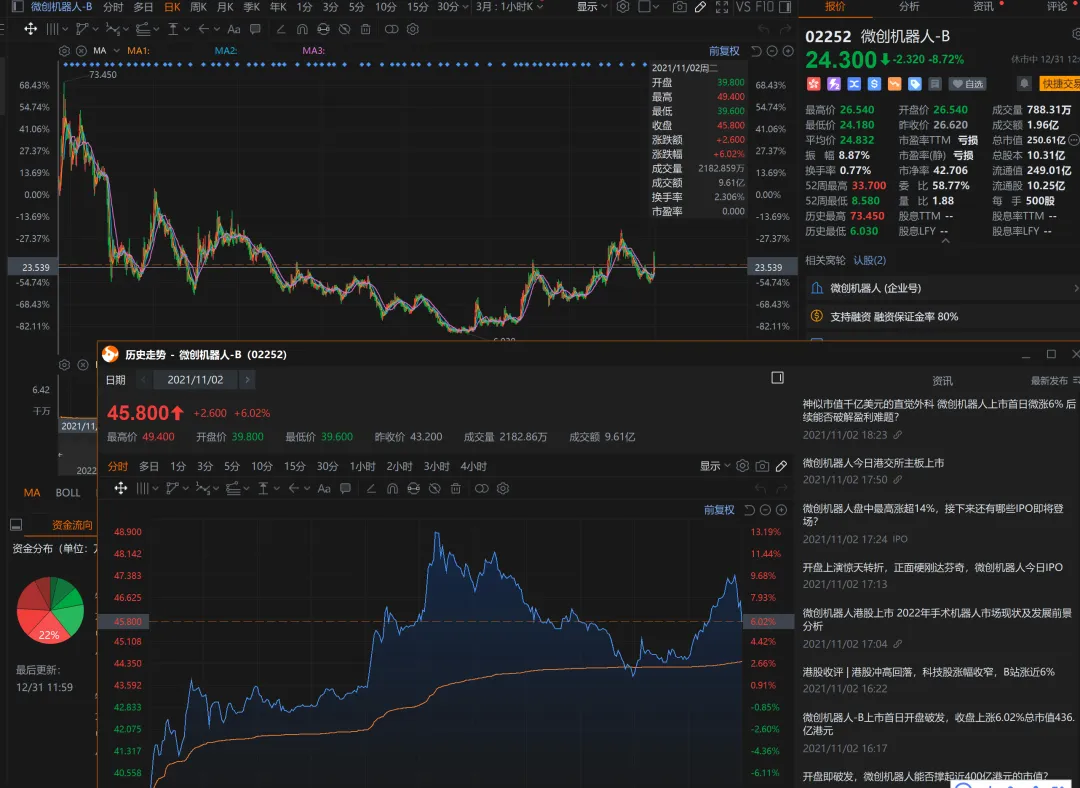Select the angle measure tool in main chart toolbar
Viewport: 1080px width, 788px height.
pyautogui.click(x=280, y=29)
